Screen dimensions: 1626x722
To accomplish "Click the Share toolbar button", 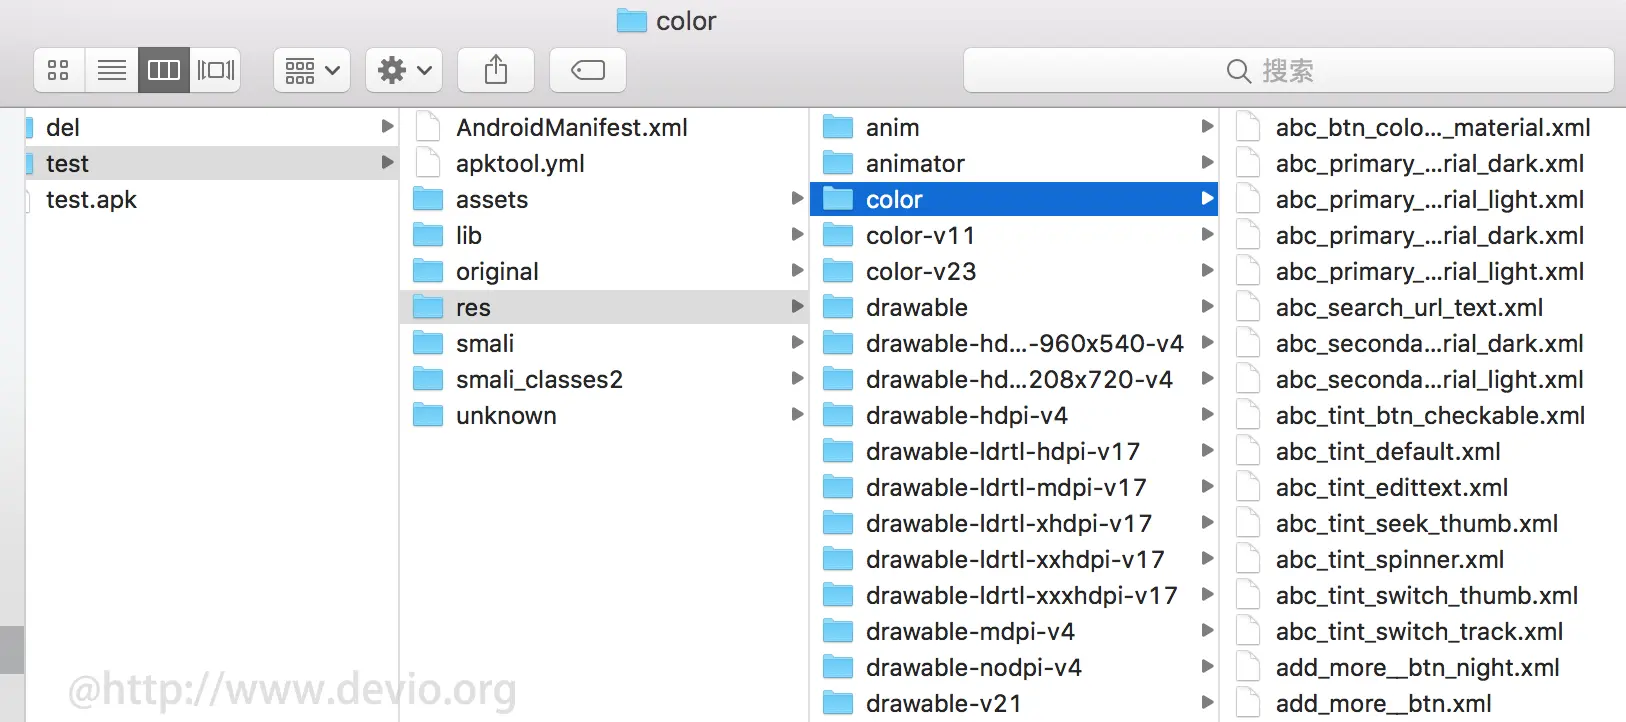I will click(x=496, y=70).
